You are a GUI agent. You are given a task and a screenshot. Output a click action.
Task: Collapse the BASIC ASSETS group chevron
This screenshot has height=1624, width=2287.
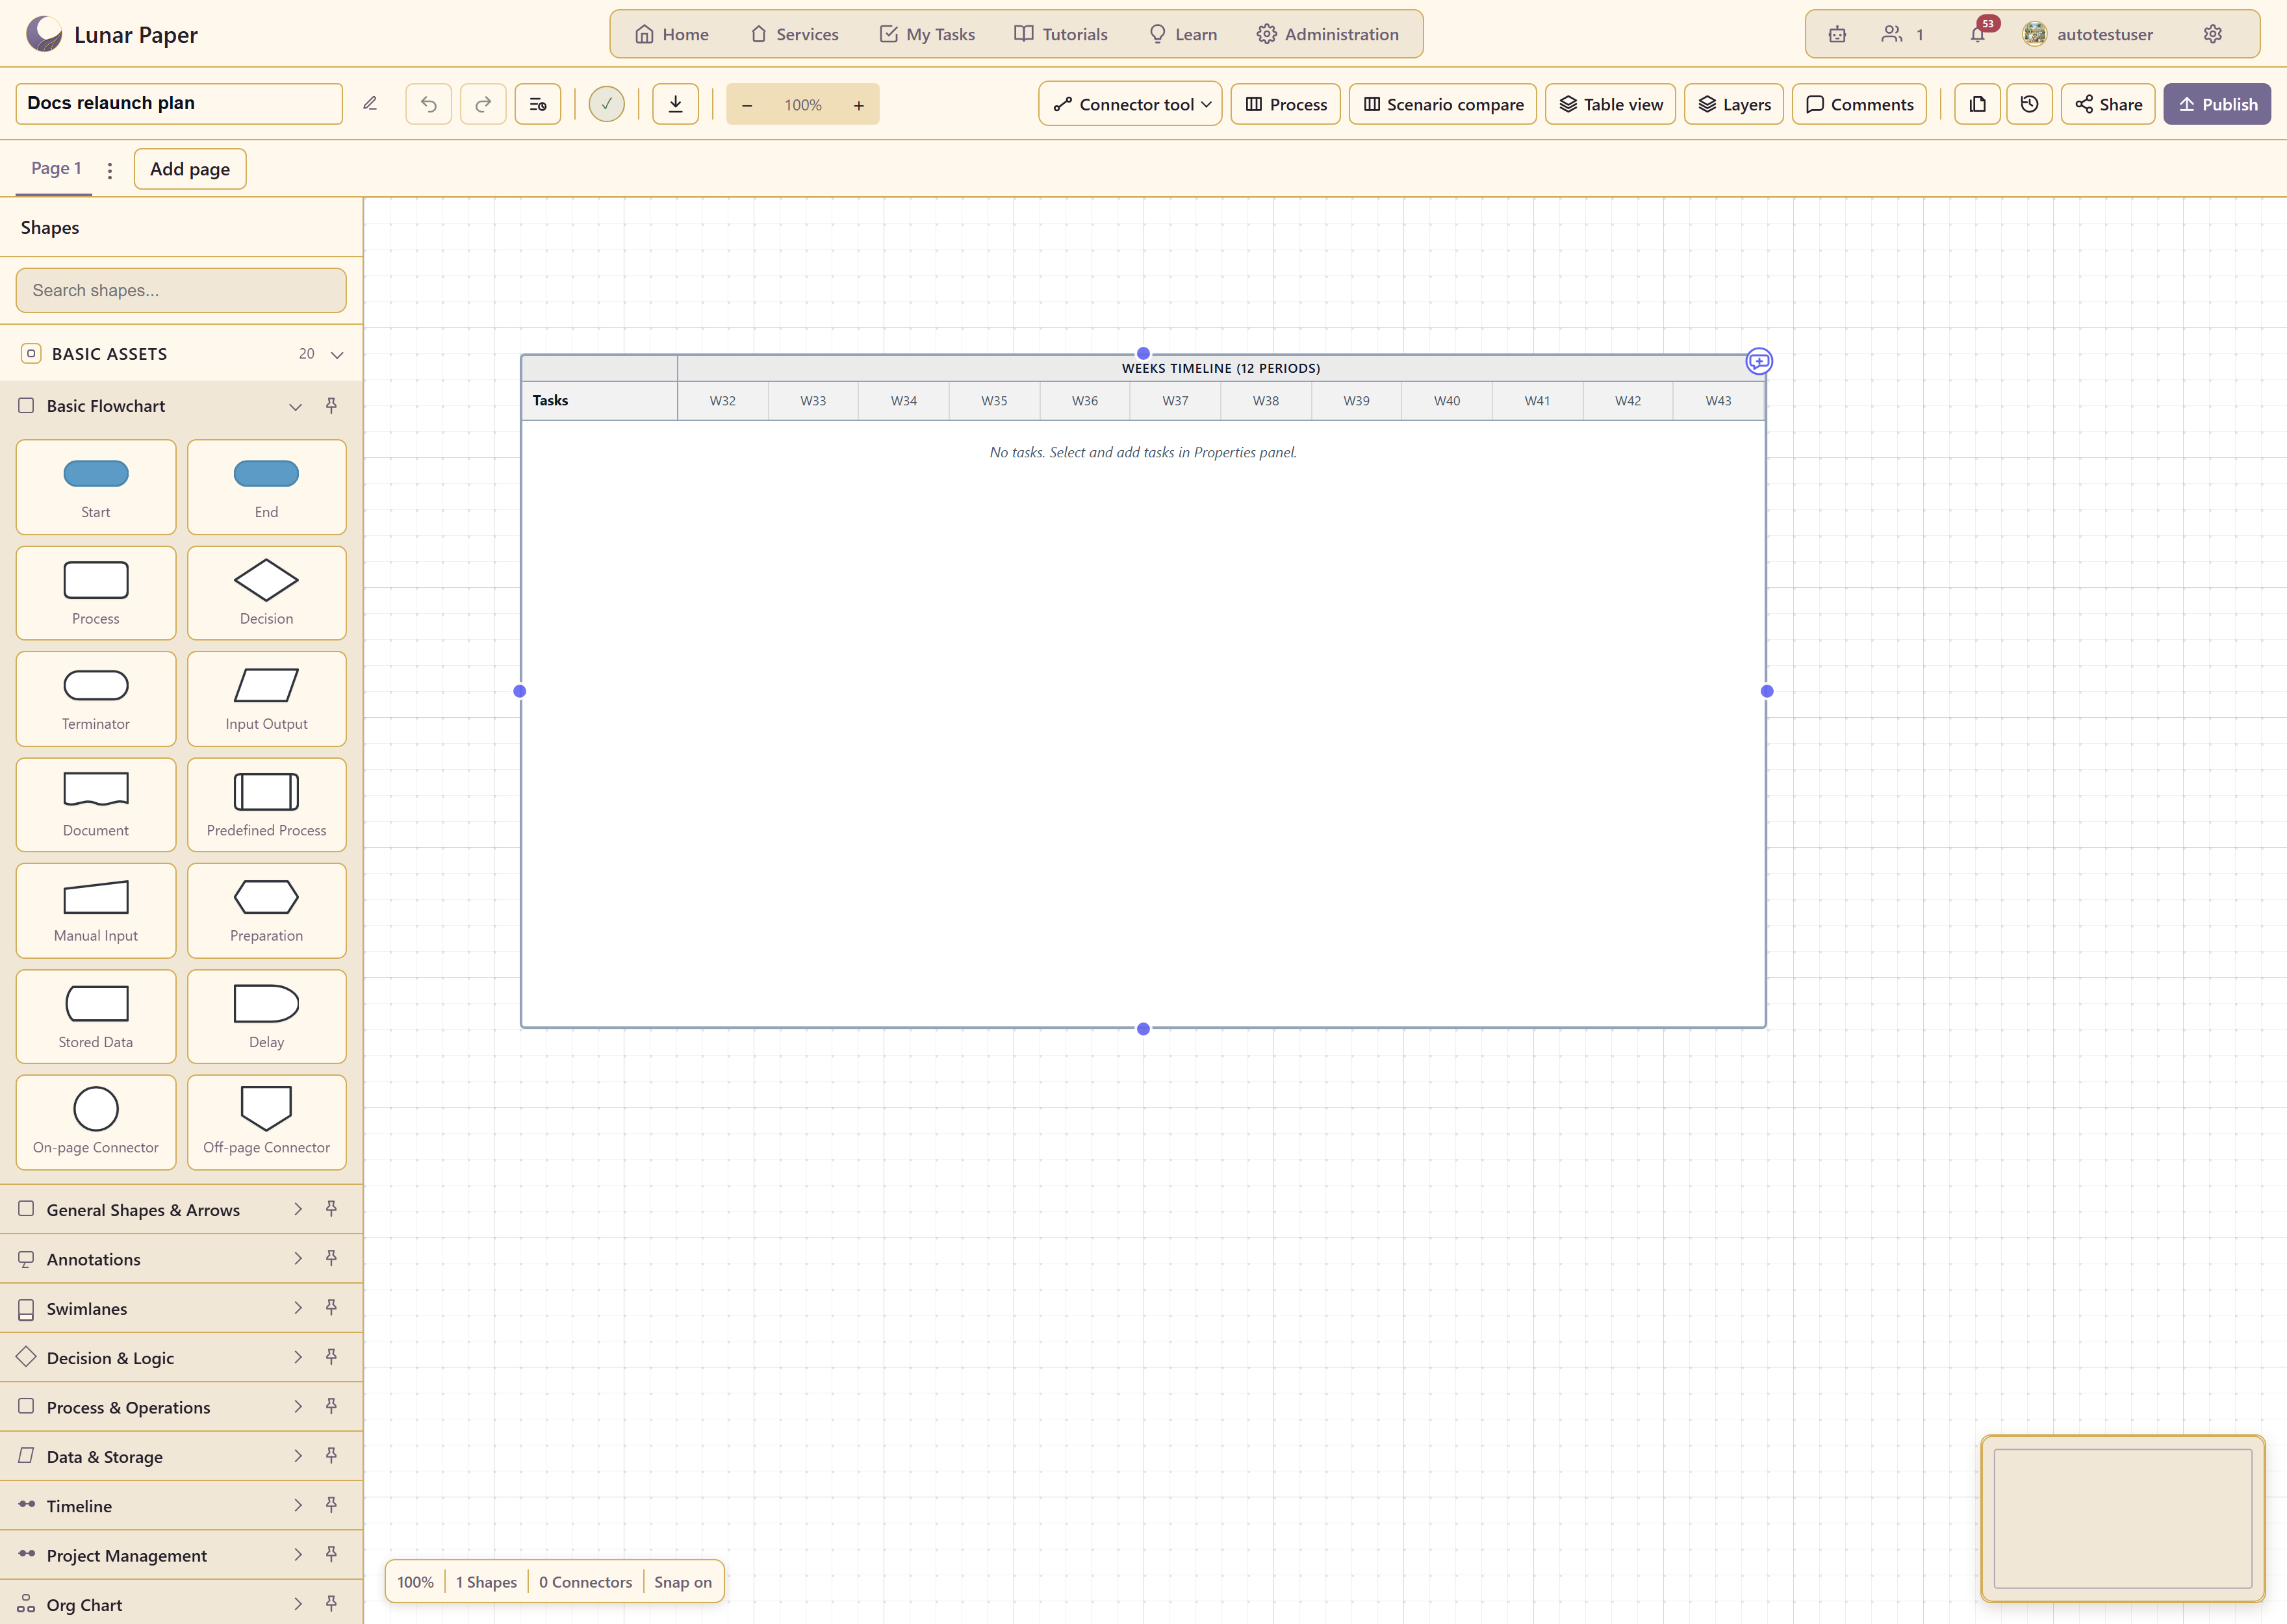tap(337, 355)
